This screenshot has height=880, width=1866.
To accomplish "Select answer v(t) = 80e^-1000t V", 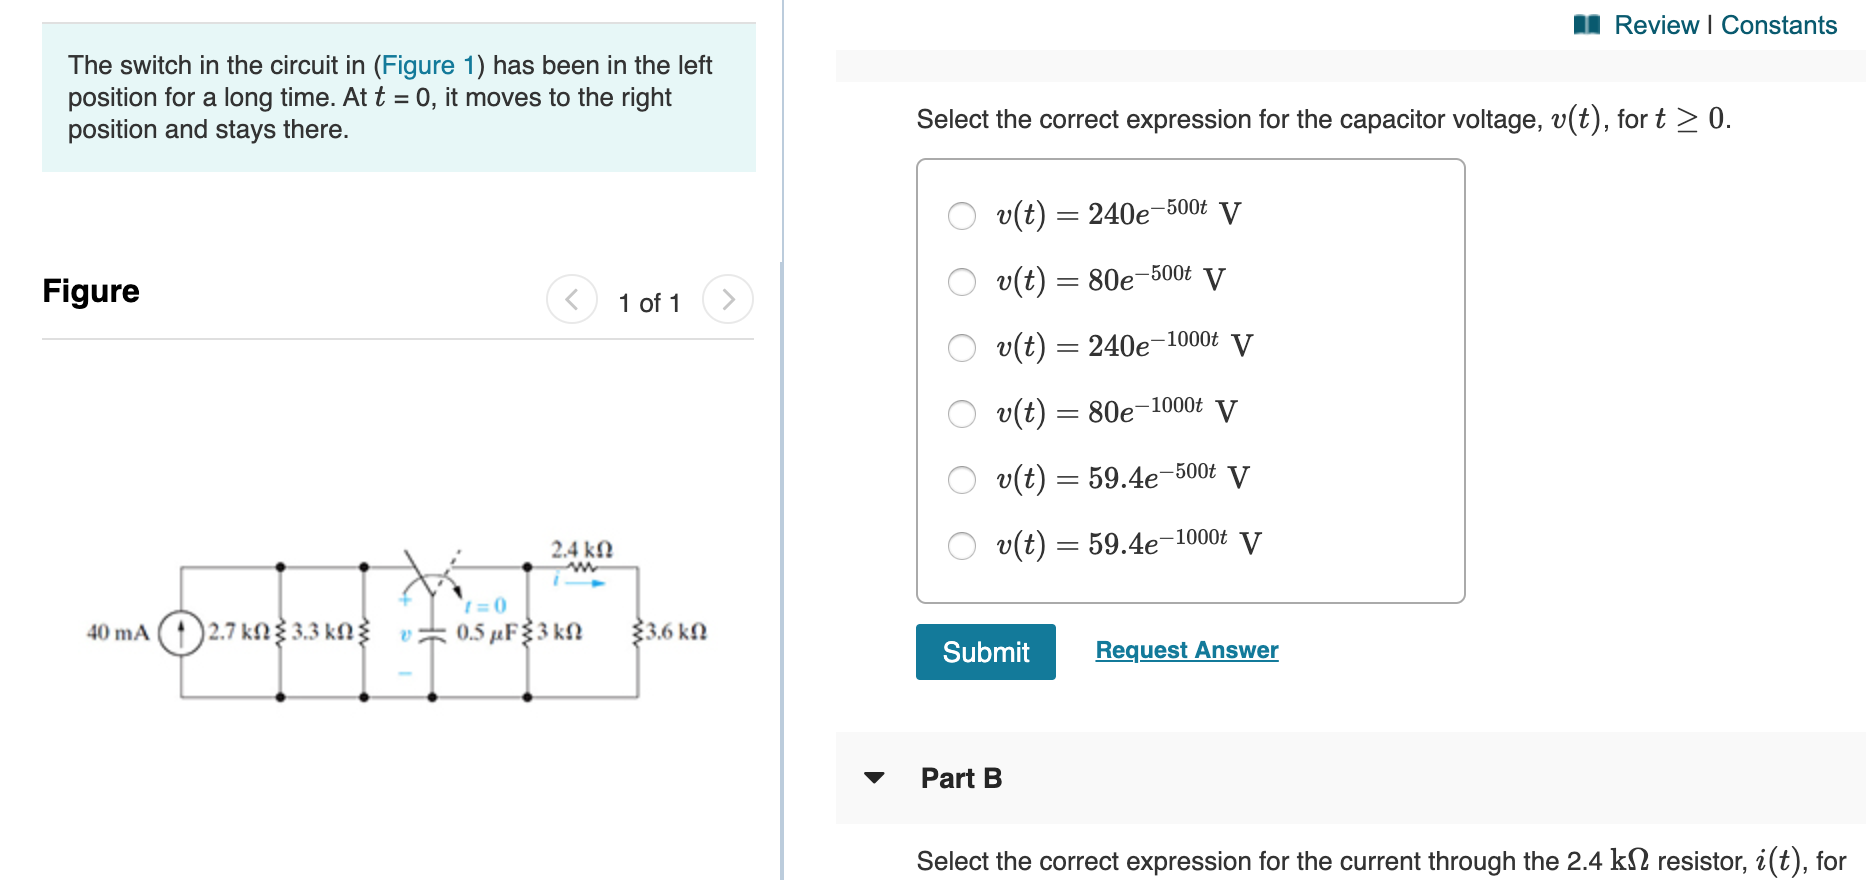I will point(961,413).
